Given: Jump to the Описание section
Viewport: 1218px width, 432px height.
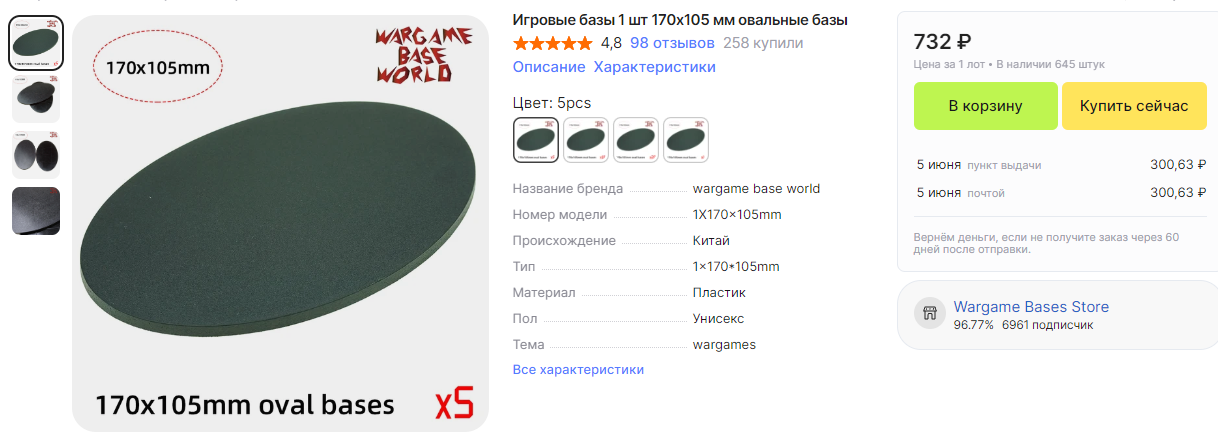Looking at the screenshot, I should tap(549, 67).
